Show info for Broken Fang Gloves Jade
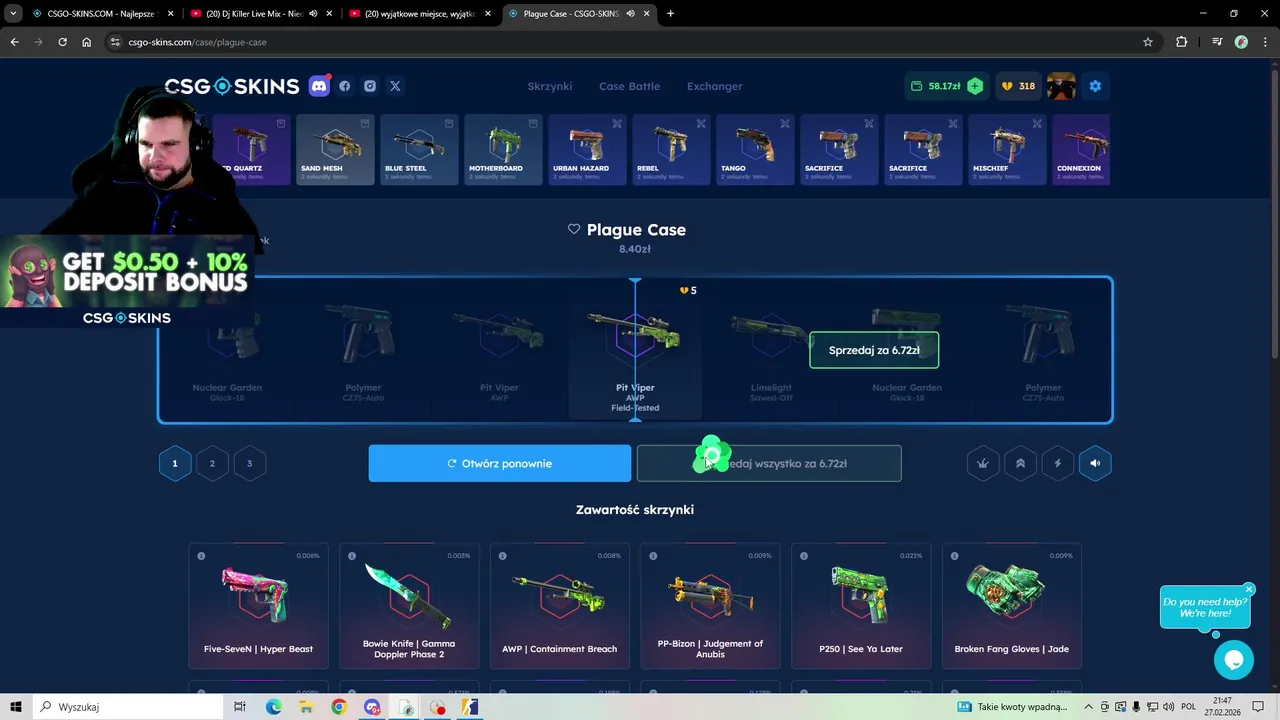Image resolution: width=1280 pixels, height=720 pixels. [955, 556]
